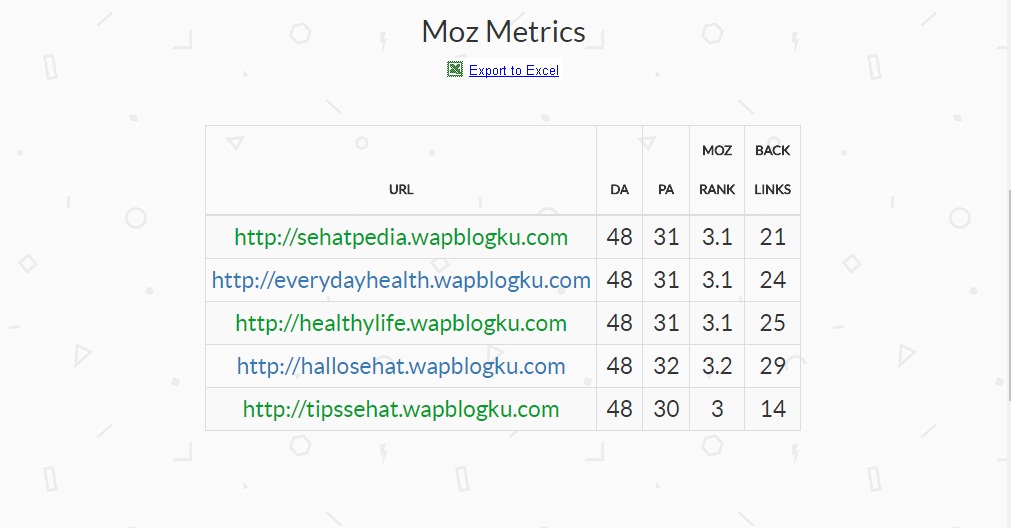The width and height of the screenshot is (1011, 528).
Task: Select backlinks value 29 for hallosehat
Action: [x=772, y=366]
